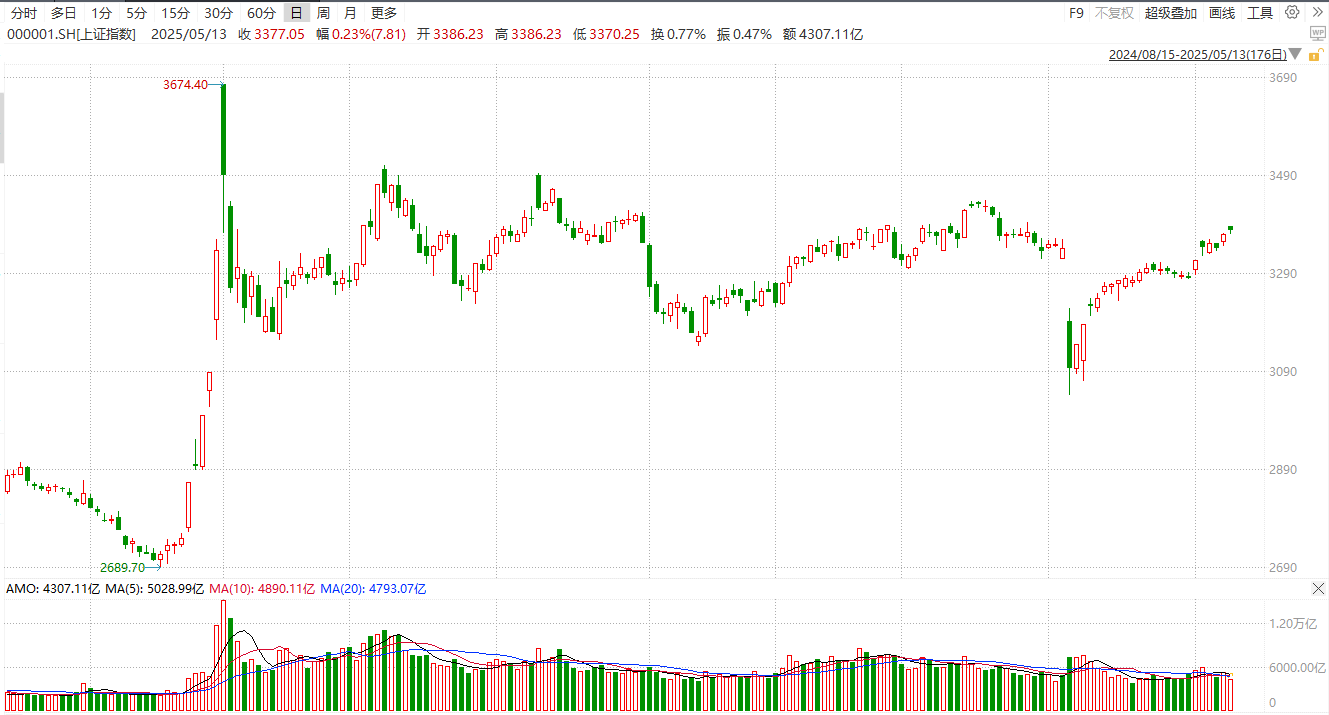Switch to 多日 multi-day view

[63, 13]
